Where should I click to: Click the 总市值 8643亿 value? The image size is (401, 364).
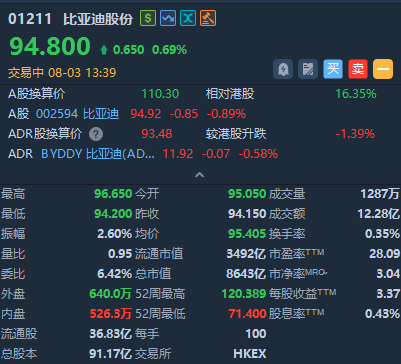(246, 274)
